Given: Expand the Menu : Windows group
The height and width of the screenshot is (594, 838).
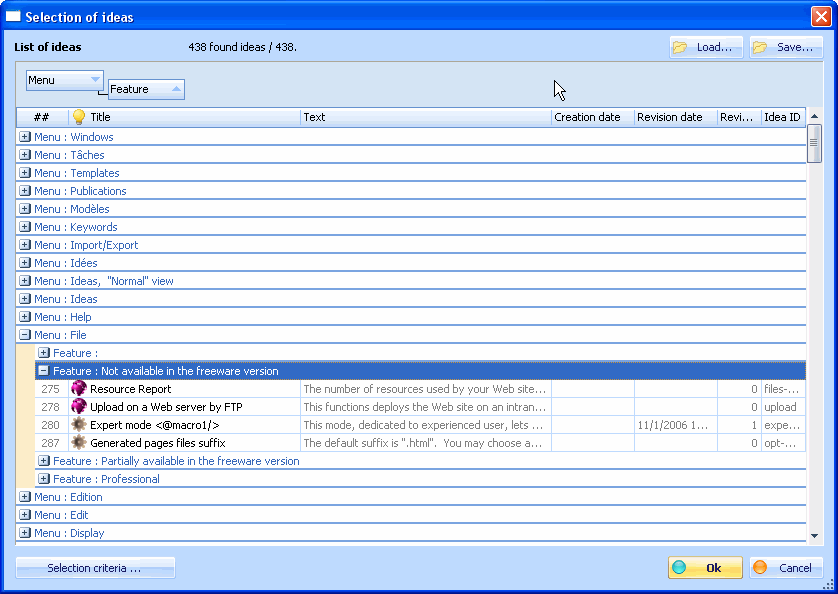Looking at the screenshot, I should pyautogui.click(x=24, y=136).
